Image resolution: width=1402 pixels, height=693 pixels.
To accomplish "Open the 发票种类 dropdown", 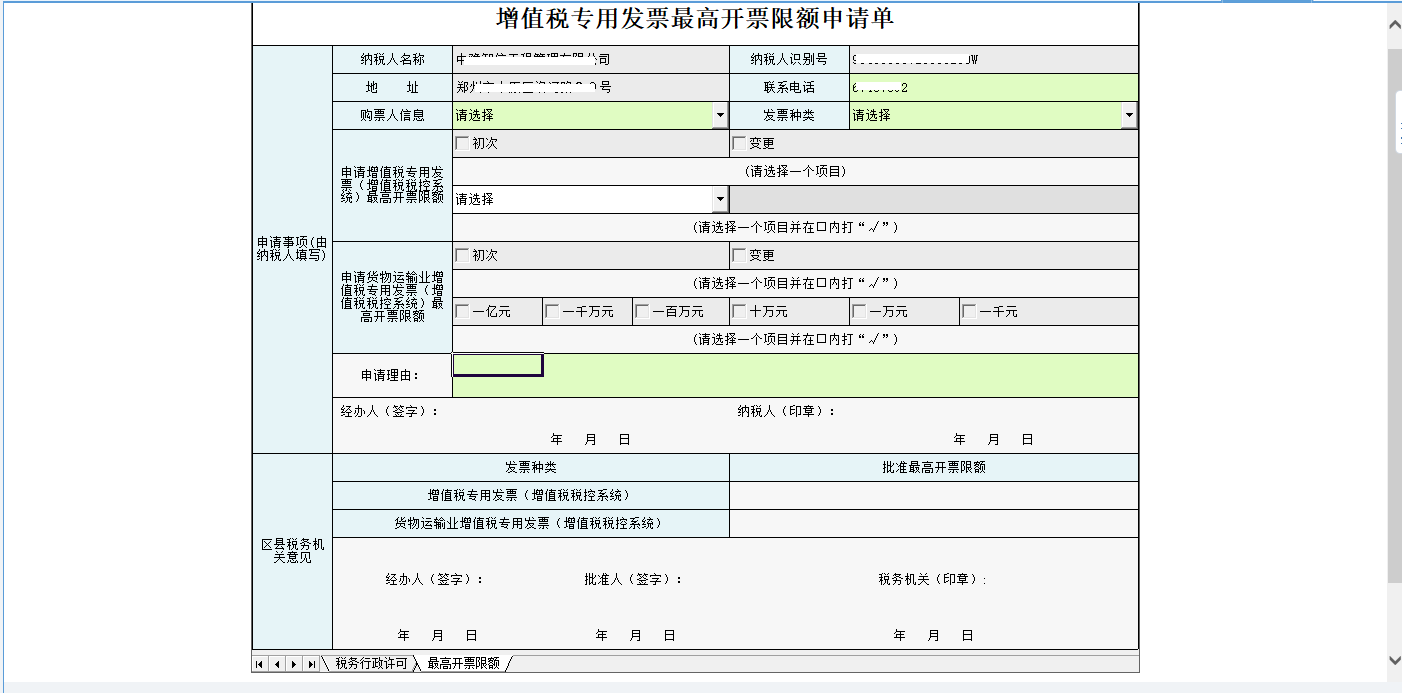I will tap(1131, 114).
